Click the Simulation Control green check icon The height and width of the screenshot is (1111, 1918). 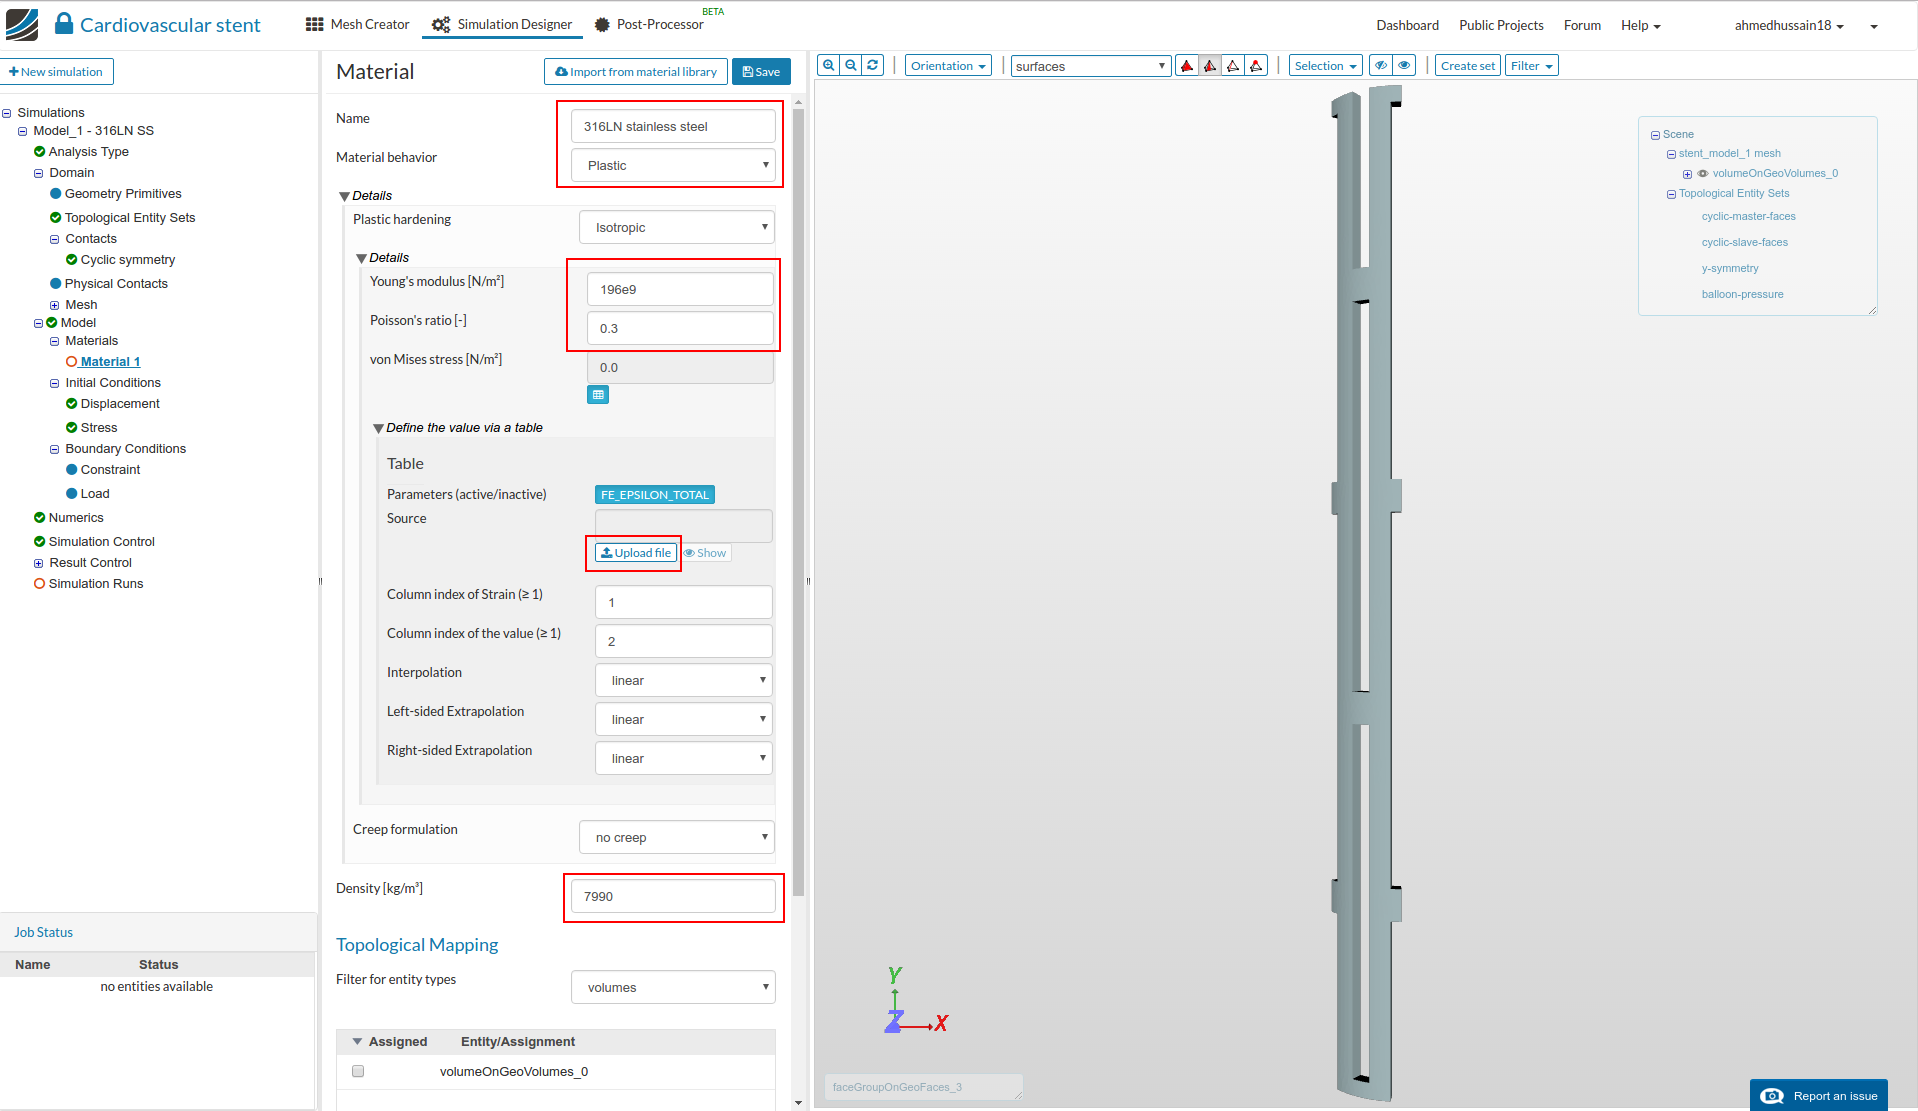(40, 542)
